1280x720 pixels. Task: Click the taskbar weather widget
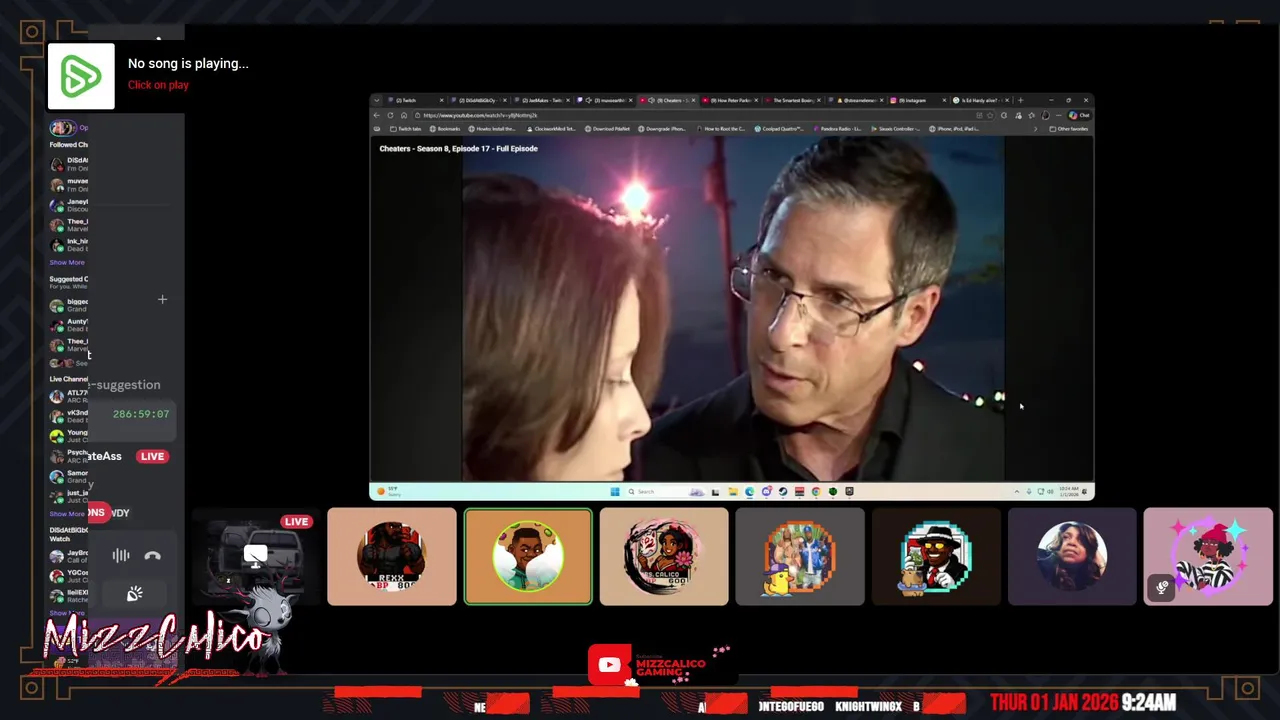tap(388, 491)
